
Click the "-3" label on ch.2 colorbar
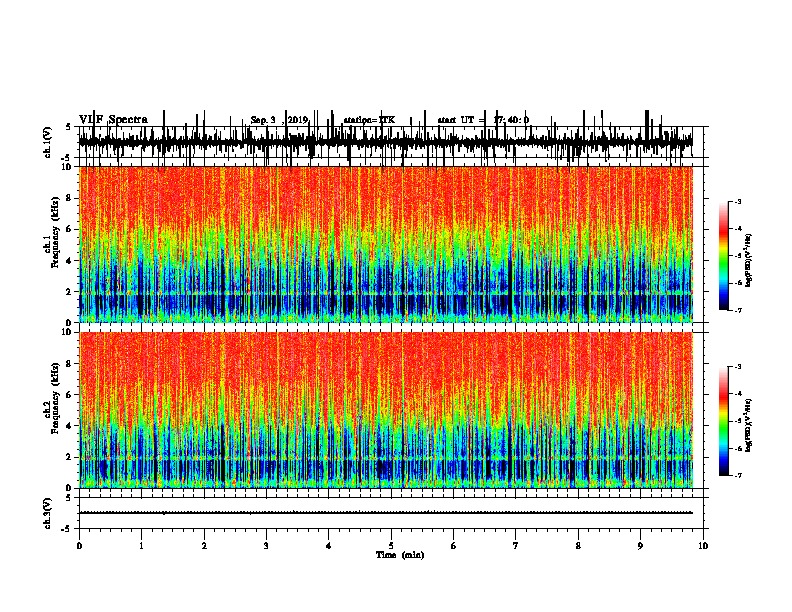coord(737,367)
